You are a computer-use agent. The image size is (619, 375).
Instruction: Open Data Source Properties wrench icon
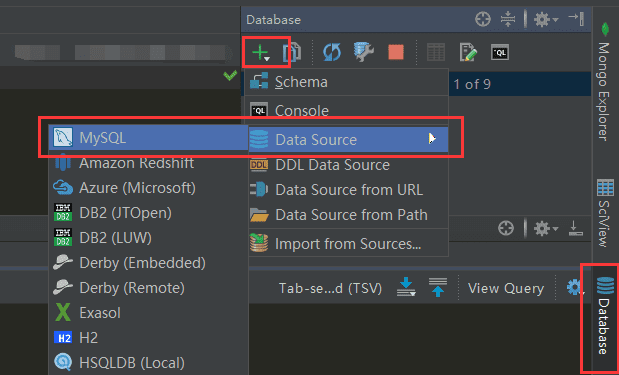364,52
